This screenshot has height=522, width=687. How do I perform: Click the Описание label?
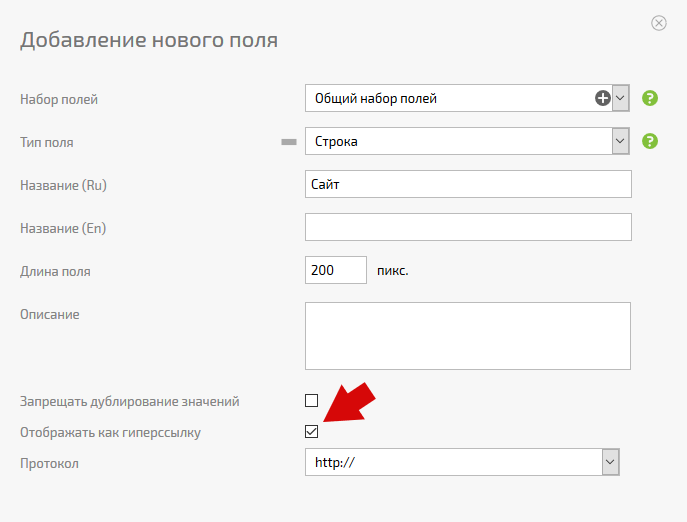click(50, 314)
